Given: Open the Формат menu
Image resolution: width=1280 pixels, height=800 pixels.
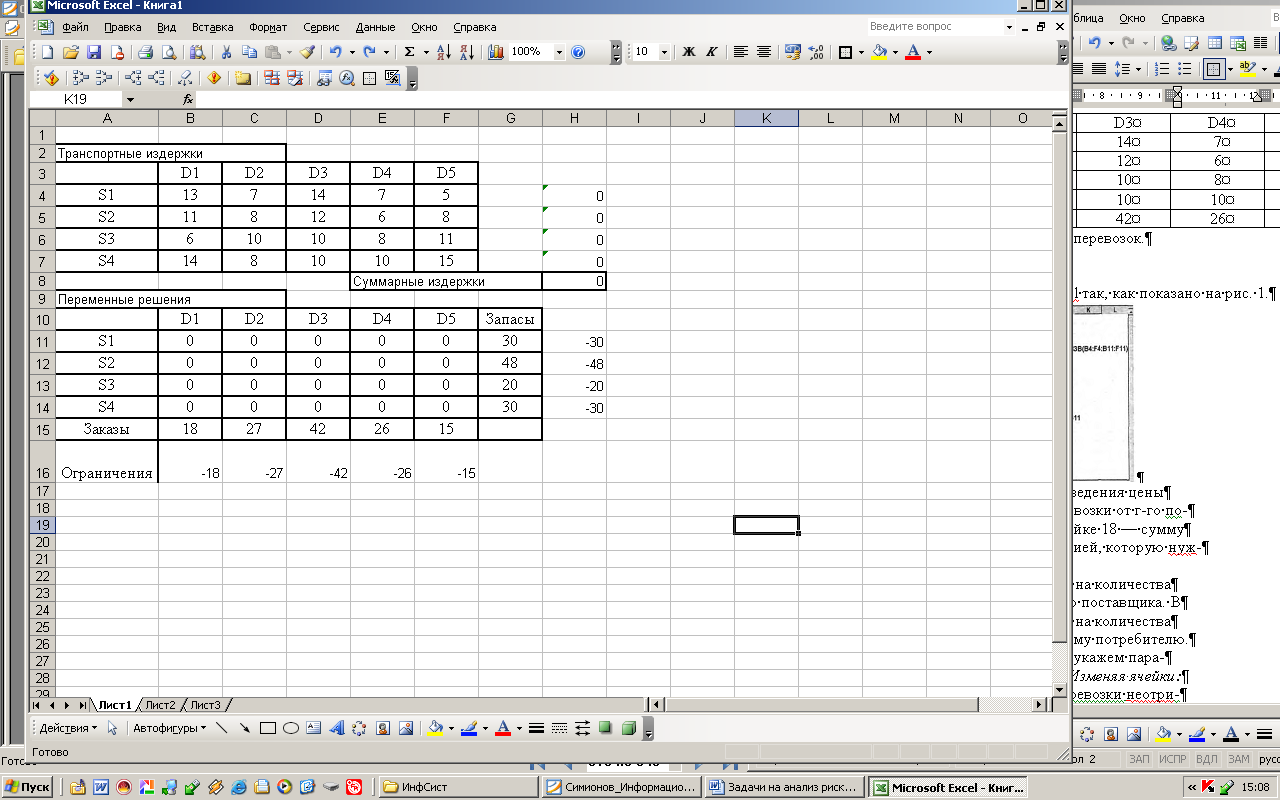Looking at the screenshot, I should 269,27.
